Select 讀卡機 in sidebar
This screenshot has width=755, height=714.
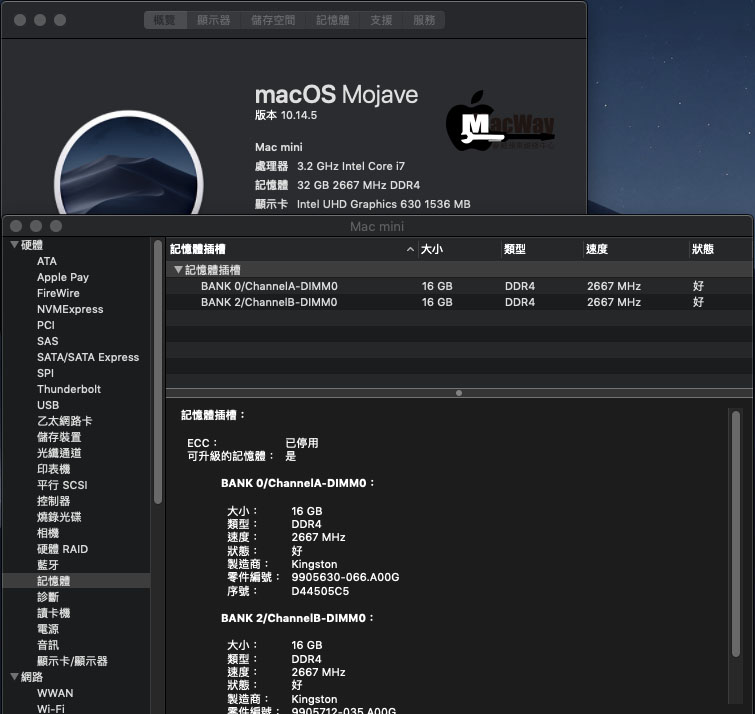point(53,613)
